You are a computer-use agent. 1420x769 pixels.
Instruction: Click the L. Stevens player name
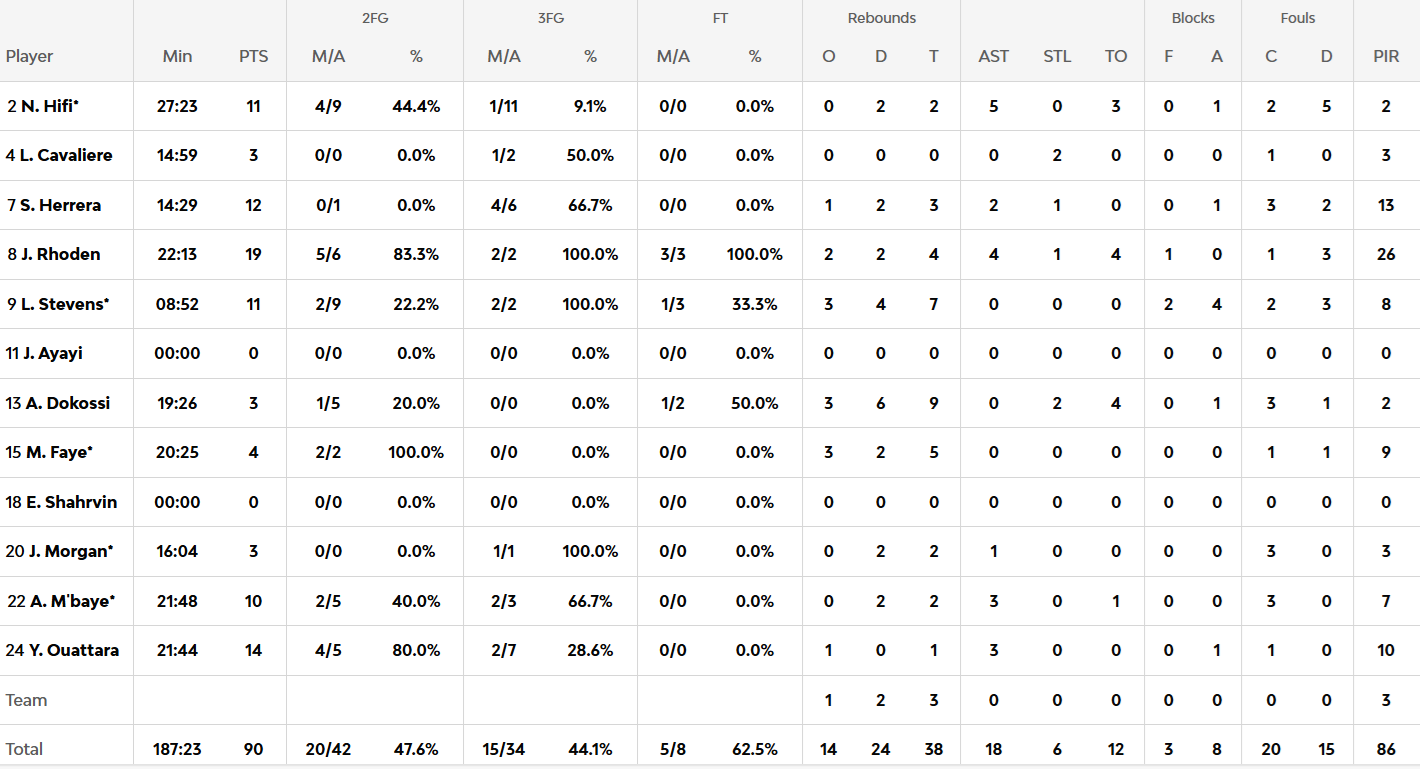(64, 304)
